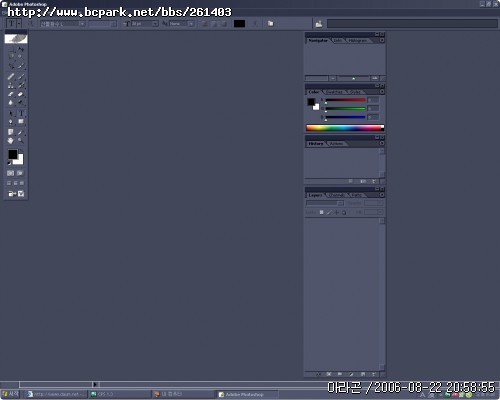Viewport: 500px width, 400px height.
Task: Select the Blur tool
Action: (11, 103)
